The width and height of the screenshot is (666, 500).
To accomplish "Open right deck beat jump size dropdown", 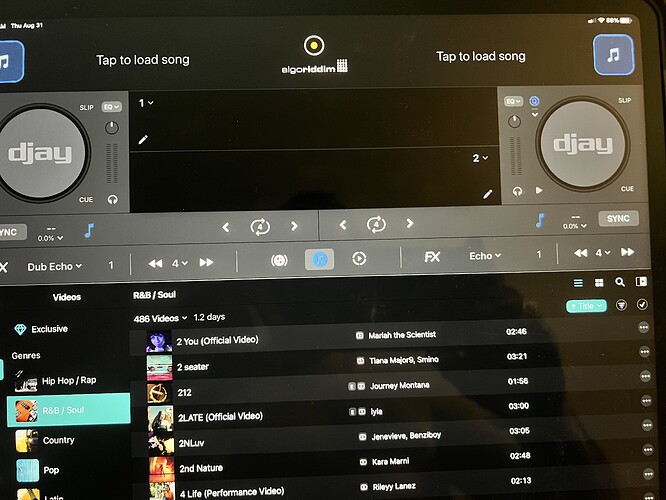I will 603,253.
